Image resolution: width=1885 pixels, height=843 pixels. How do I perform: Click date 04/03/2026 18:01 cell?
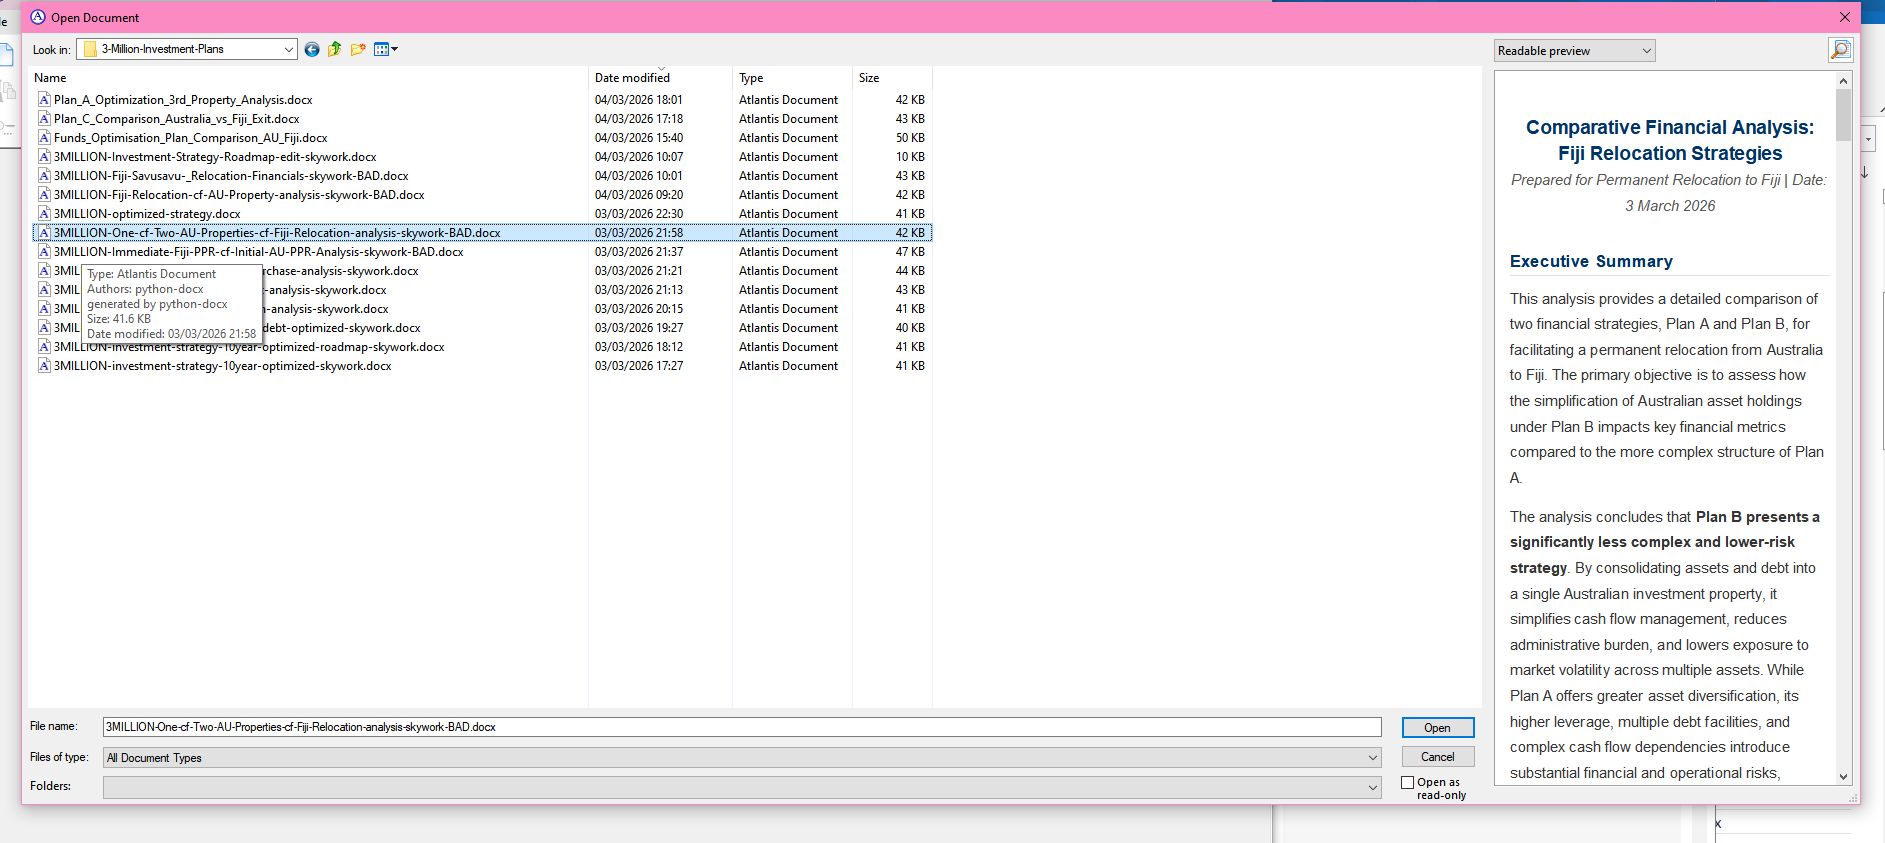639,100
